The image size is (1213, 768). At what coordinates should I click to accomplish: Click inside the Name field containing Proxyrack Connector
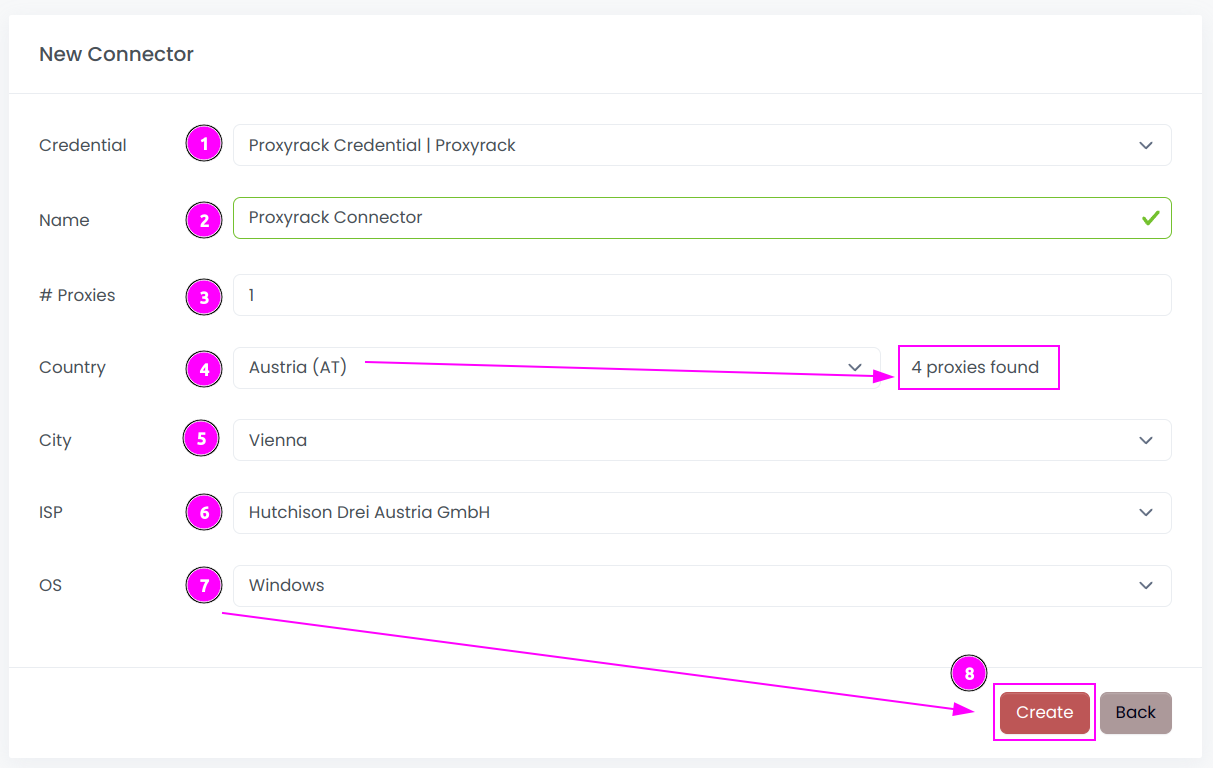click(600, 218)
